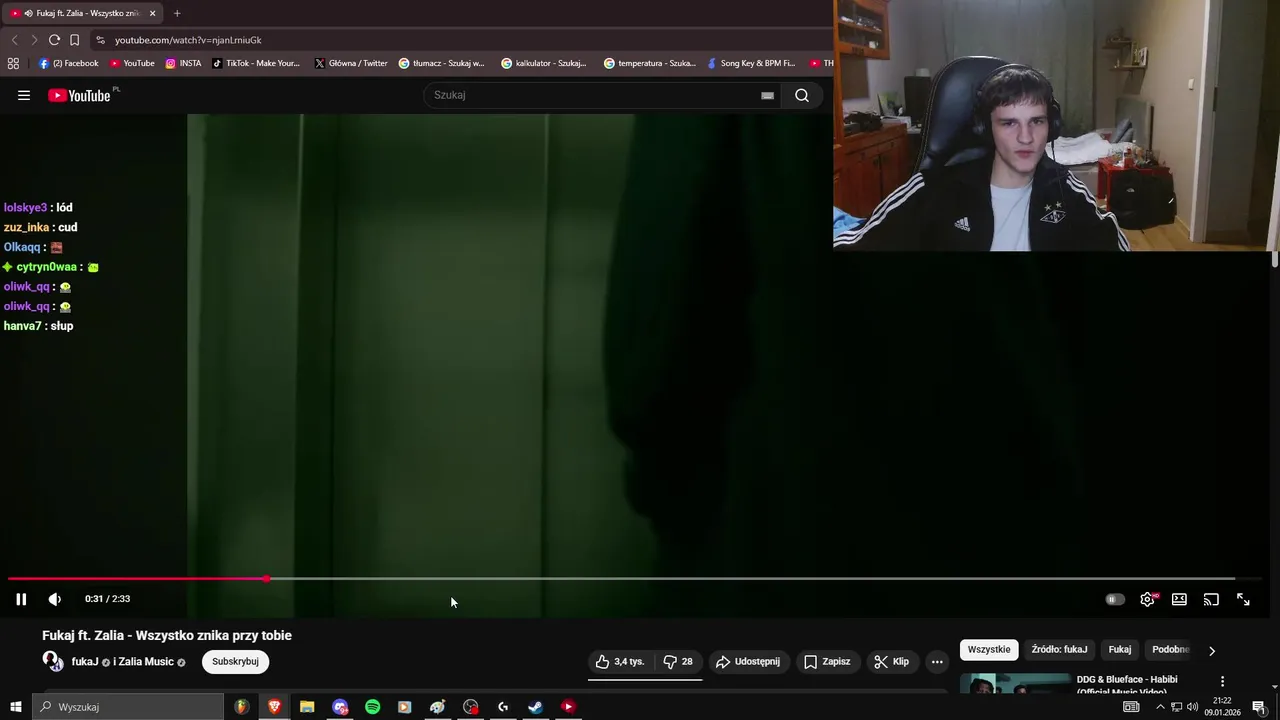This screenshot has height=720, width=1280.
Task: Open the tłumacz bookmark
Action: pos(441,63)
